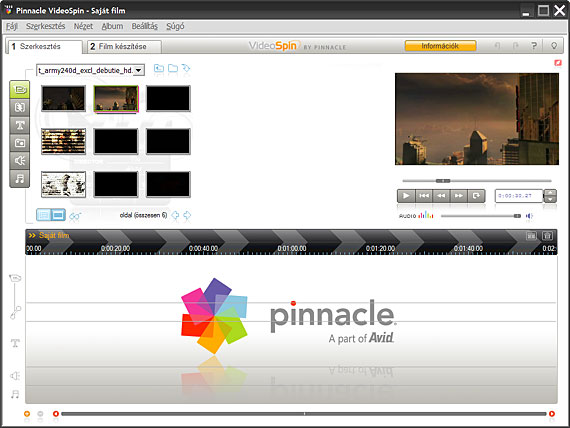Expand the t_army240d video file dropdown
The height and width of the screenshot is (428, 570).
(x=139, y=70)
